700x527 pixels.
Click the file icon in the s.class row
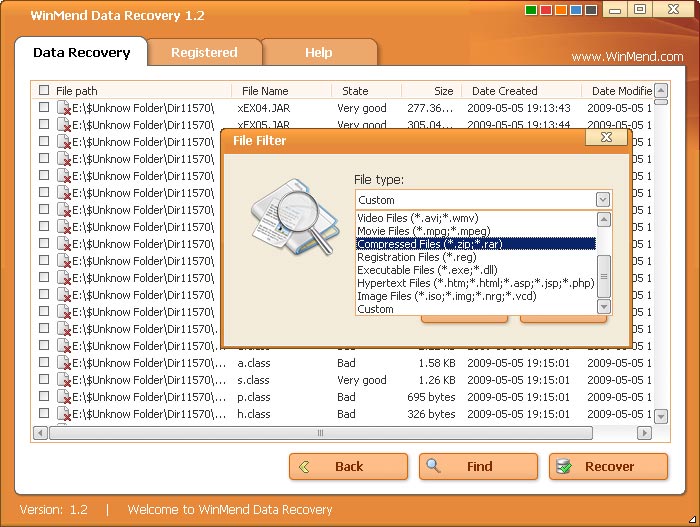63,380
